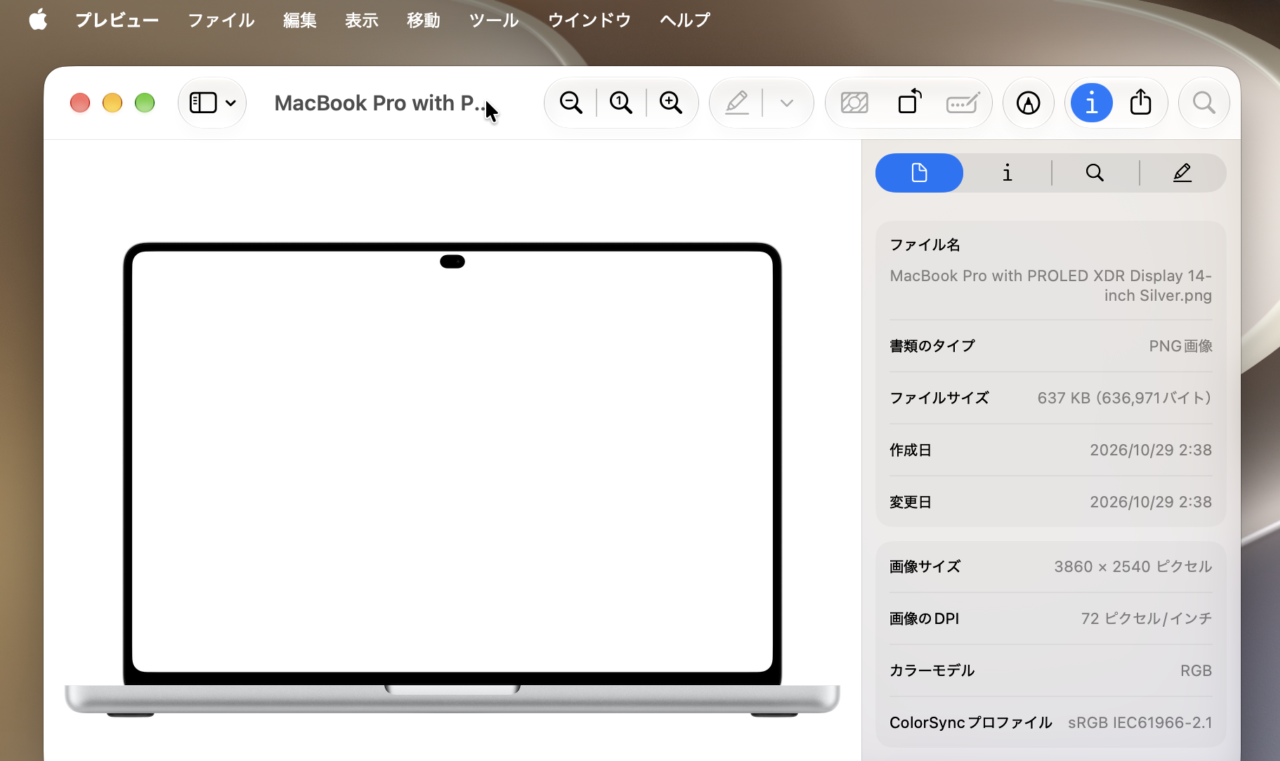This screenshot has height=761, width=1280.
Task: Click the RGB color model value
Action: click(1196, 671)
